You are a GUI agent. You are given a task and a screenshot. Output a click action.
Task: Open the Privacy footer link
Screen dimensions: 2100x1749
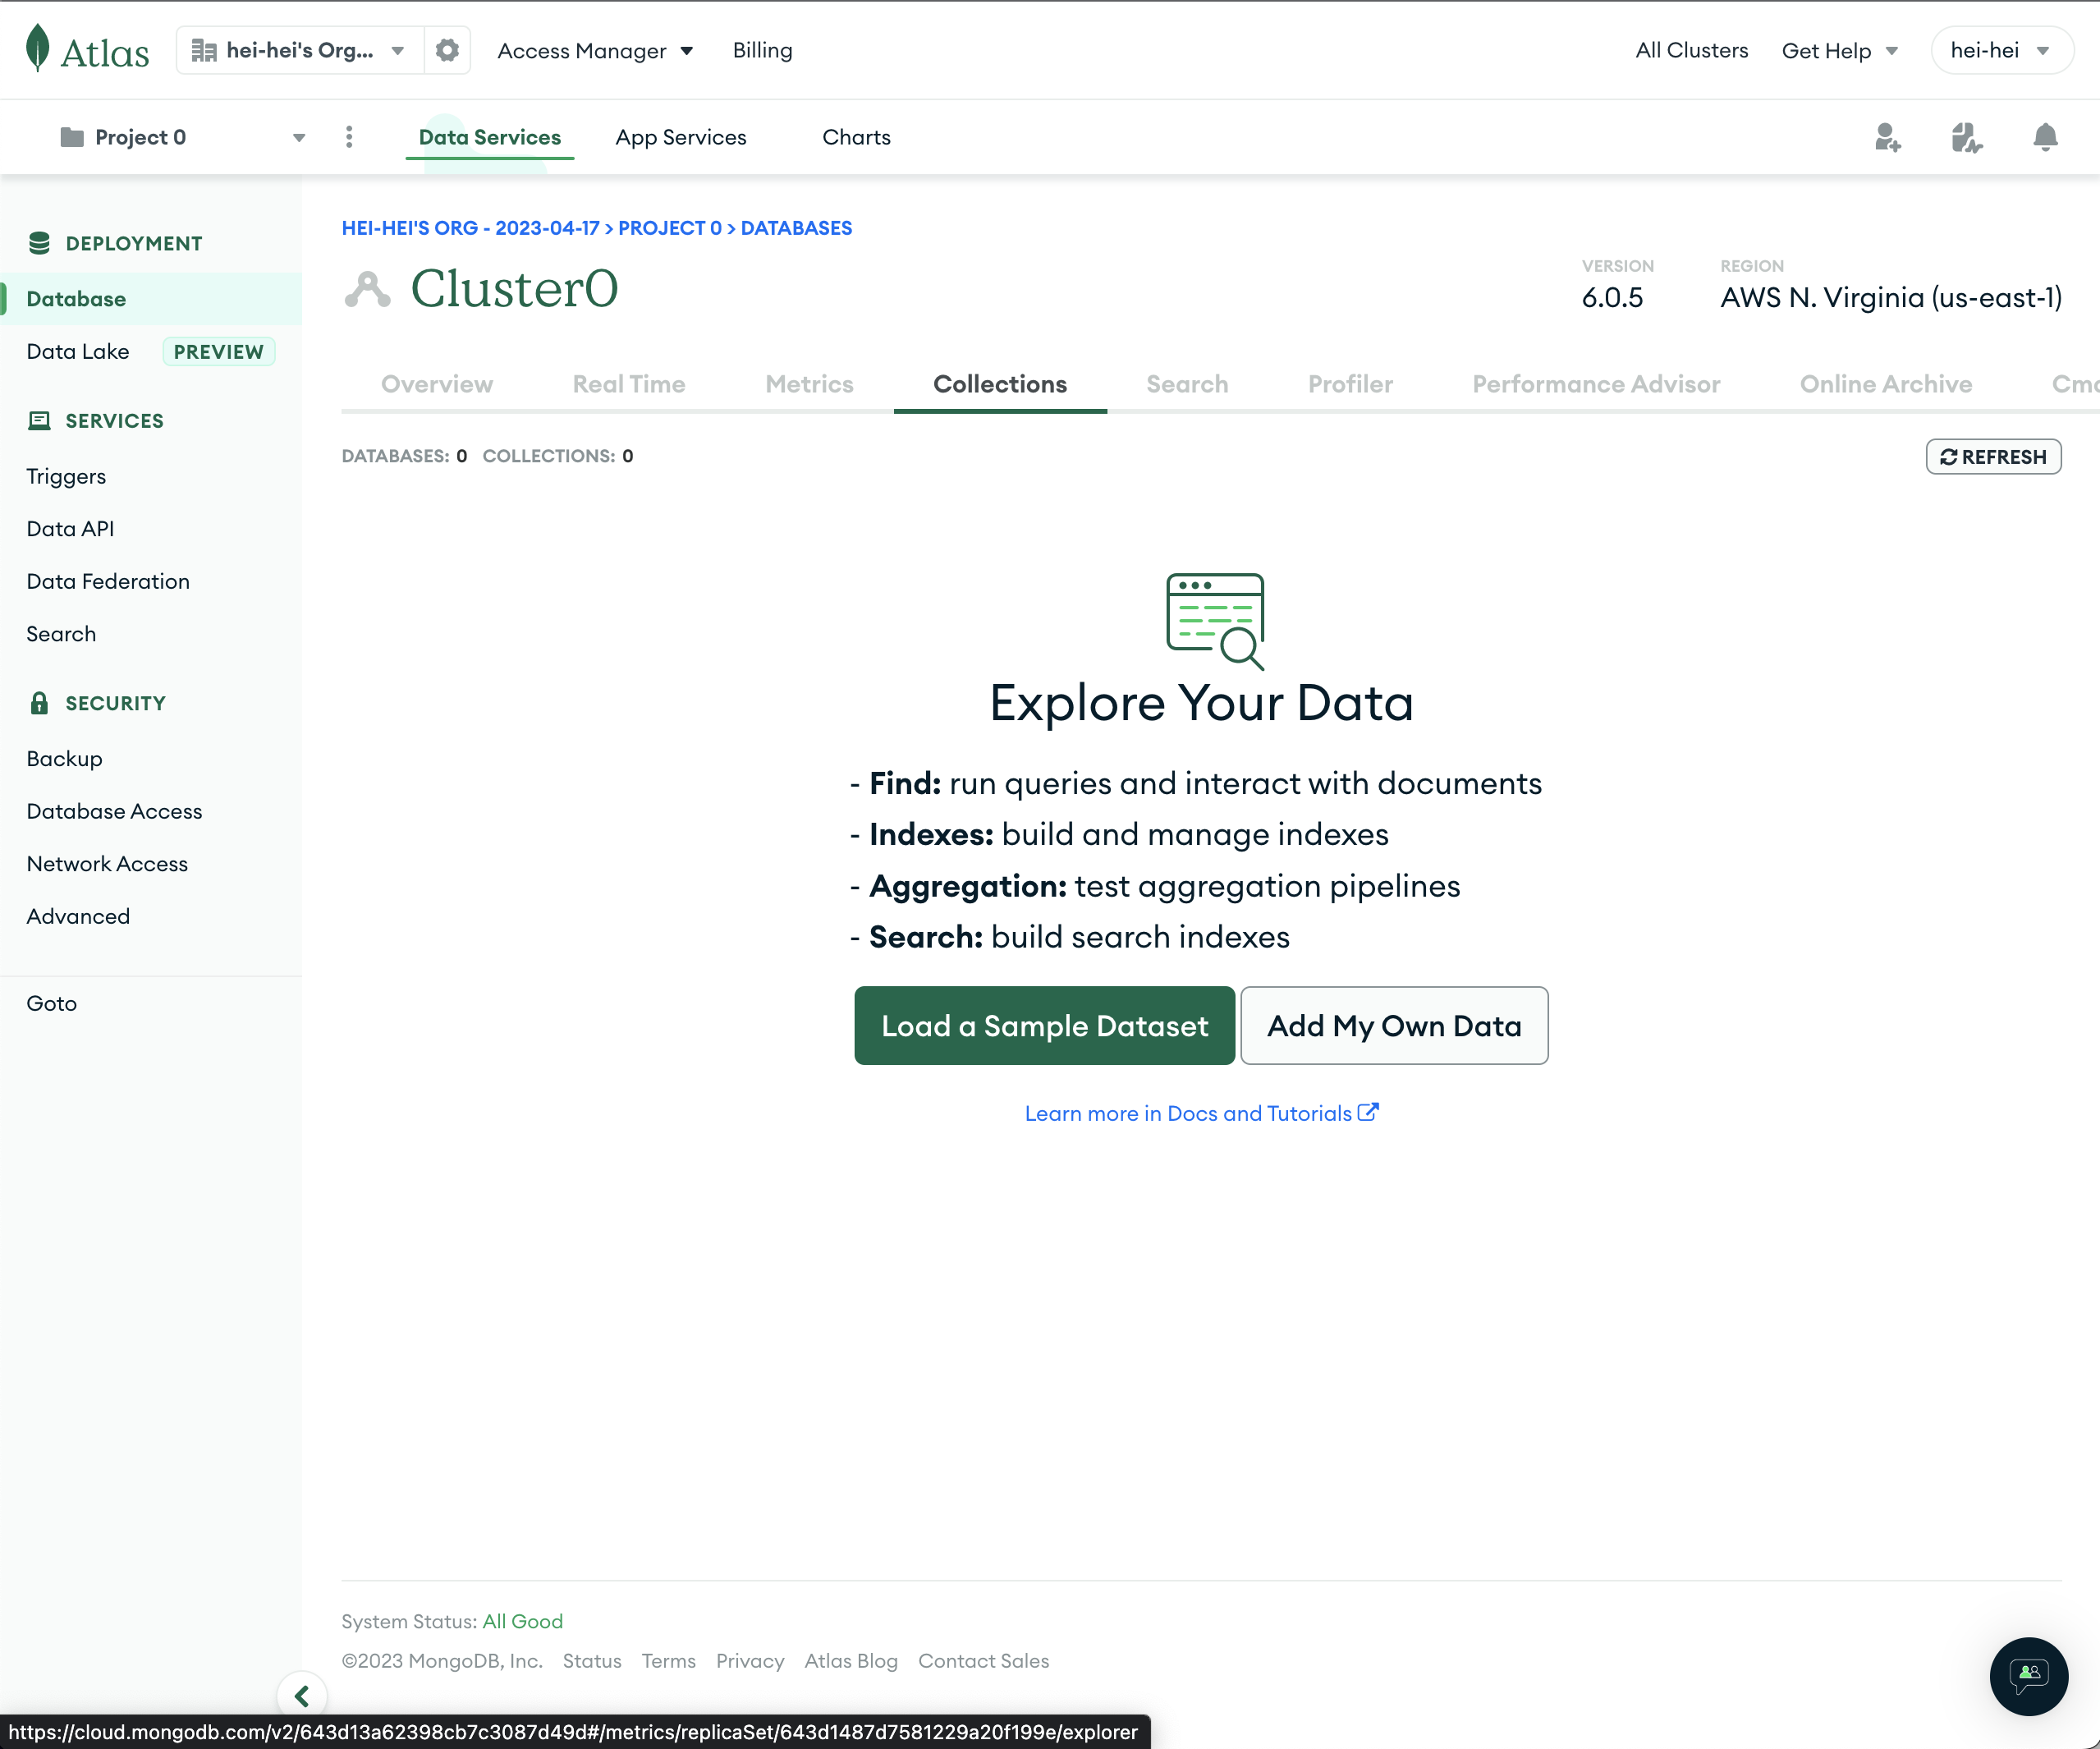(750, 1661)
